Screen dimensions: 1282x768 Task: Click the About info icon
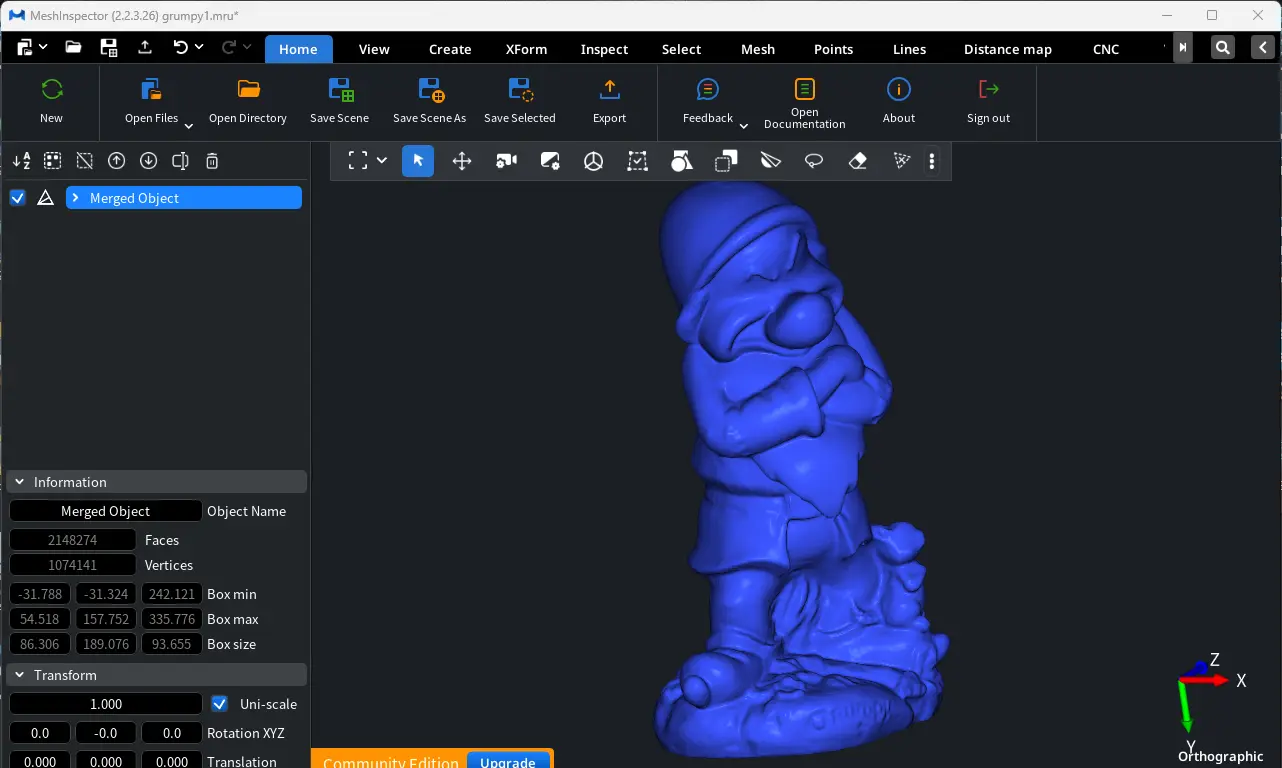(x=899, y=89)
